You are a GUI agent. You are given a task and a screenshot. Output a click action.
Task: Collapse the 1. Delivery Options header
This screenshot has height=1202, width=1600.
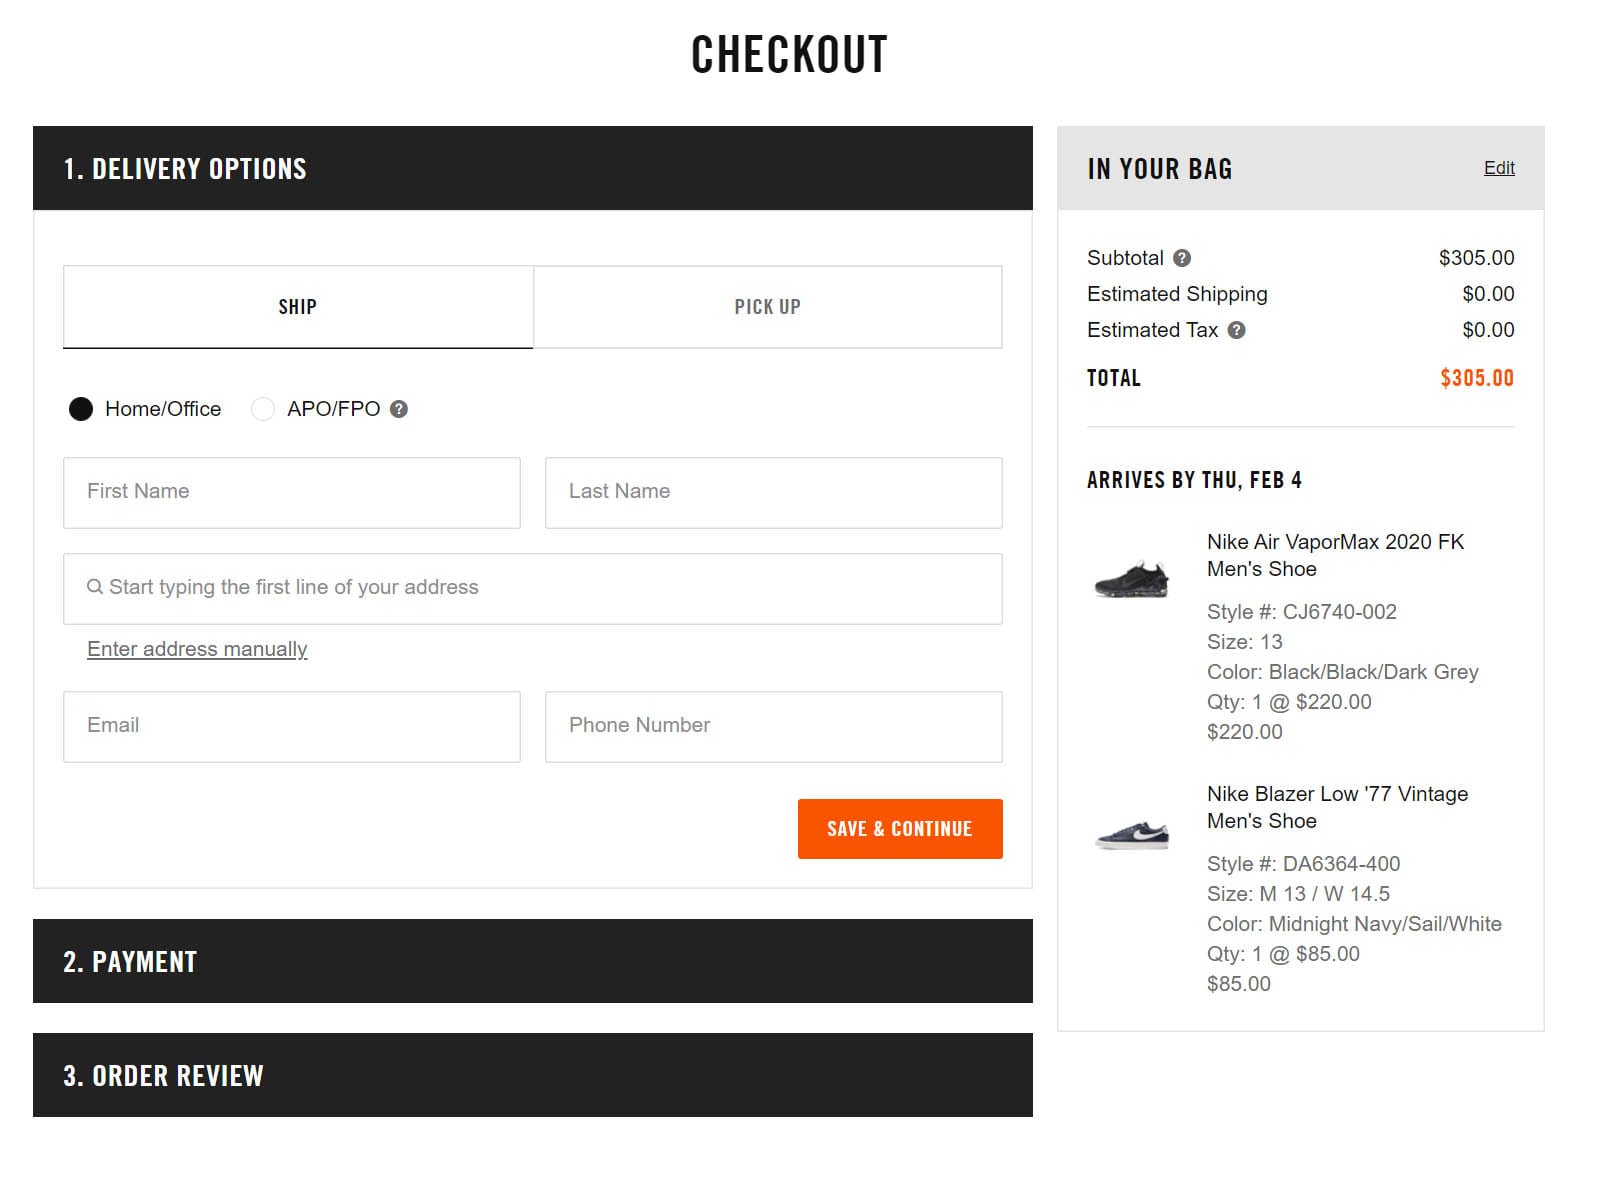coord(533,168)
